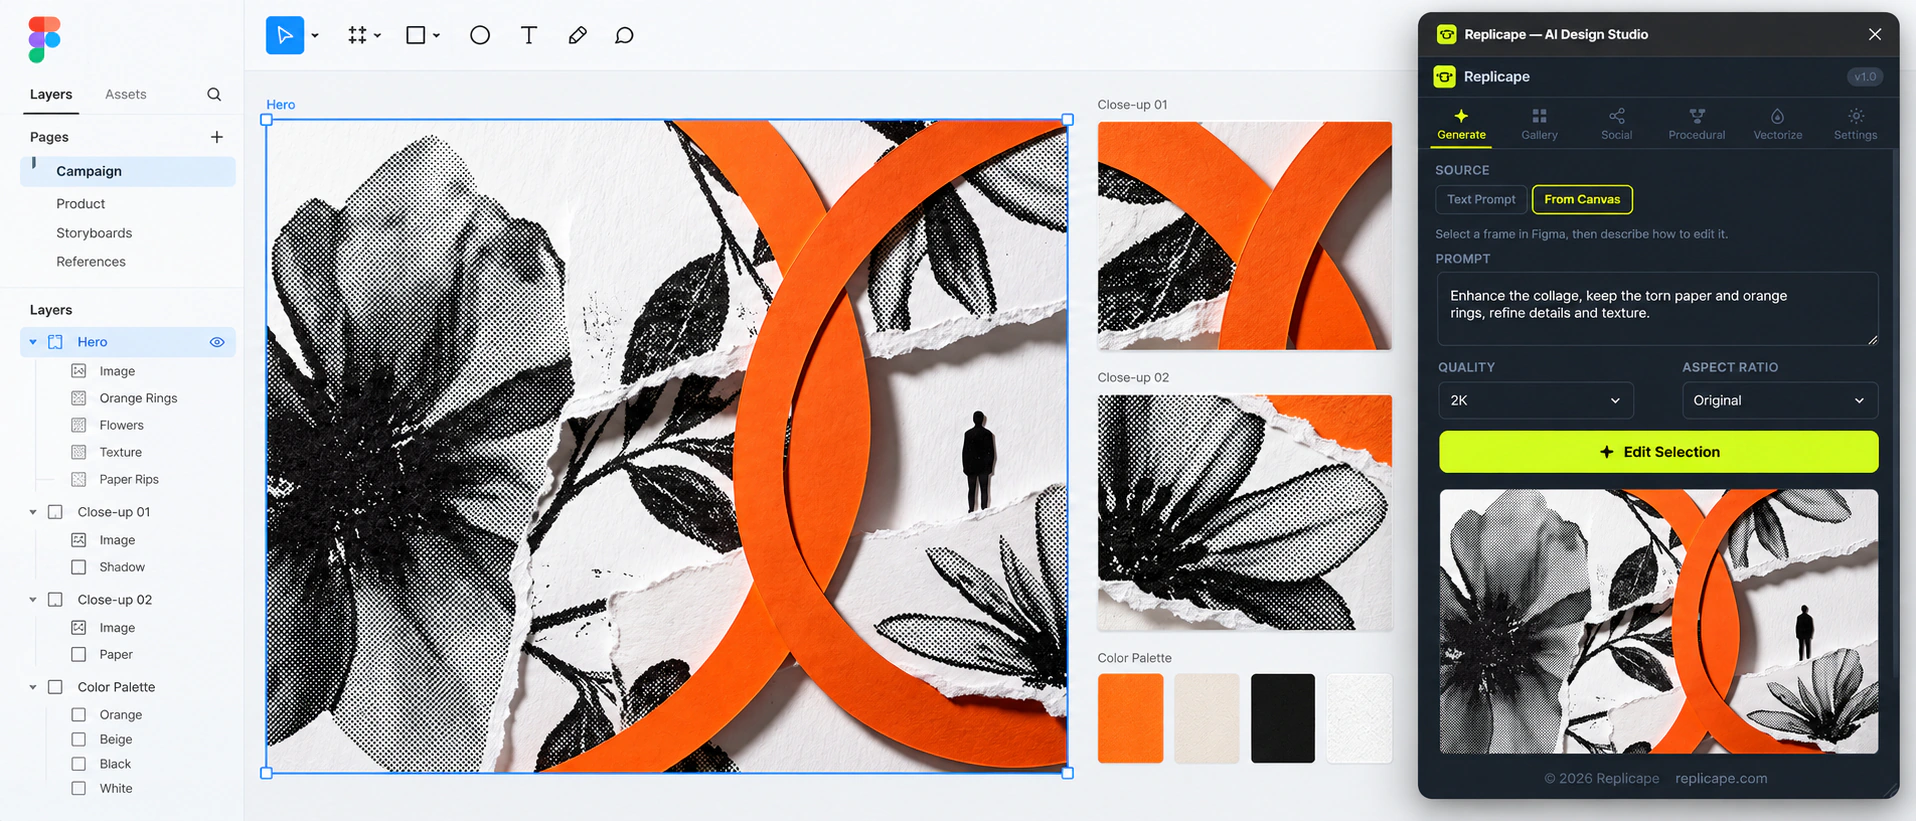Open shape tools dropdown arrow

pos(437,36)
